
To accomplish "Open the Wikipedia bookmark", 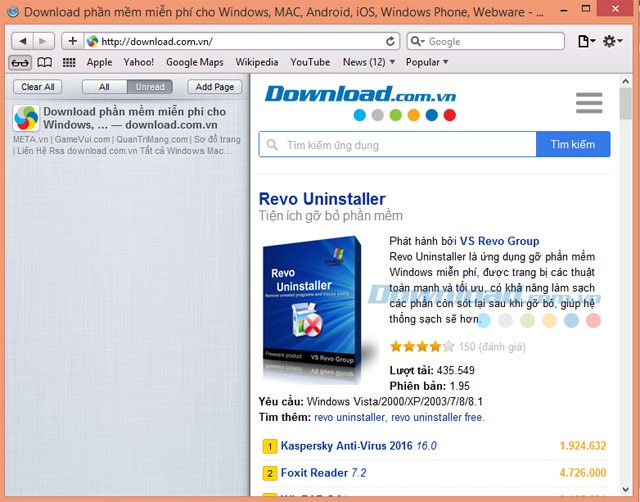I will pyautogui.click(x=257, y=62).
